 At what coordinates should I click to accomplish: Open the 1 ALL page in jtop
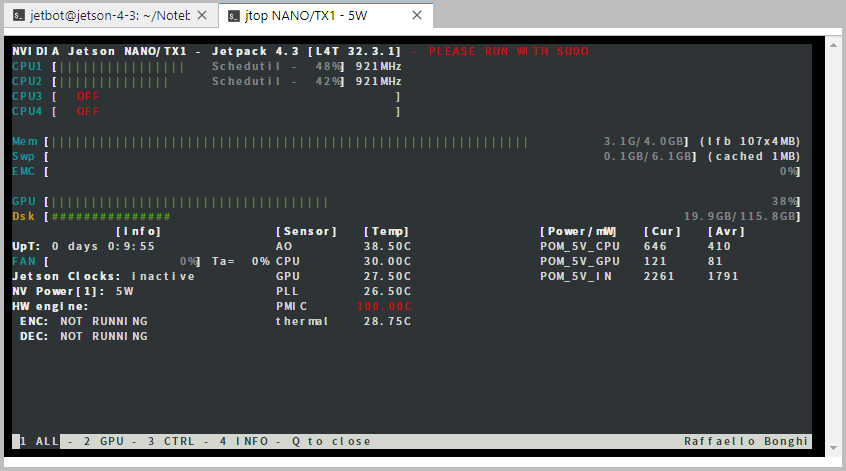tap(39, 441)
